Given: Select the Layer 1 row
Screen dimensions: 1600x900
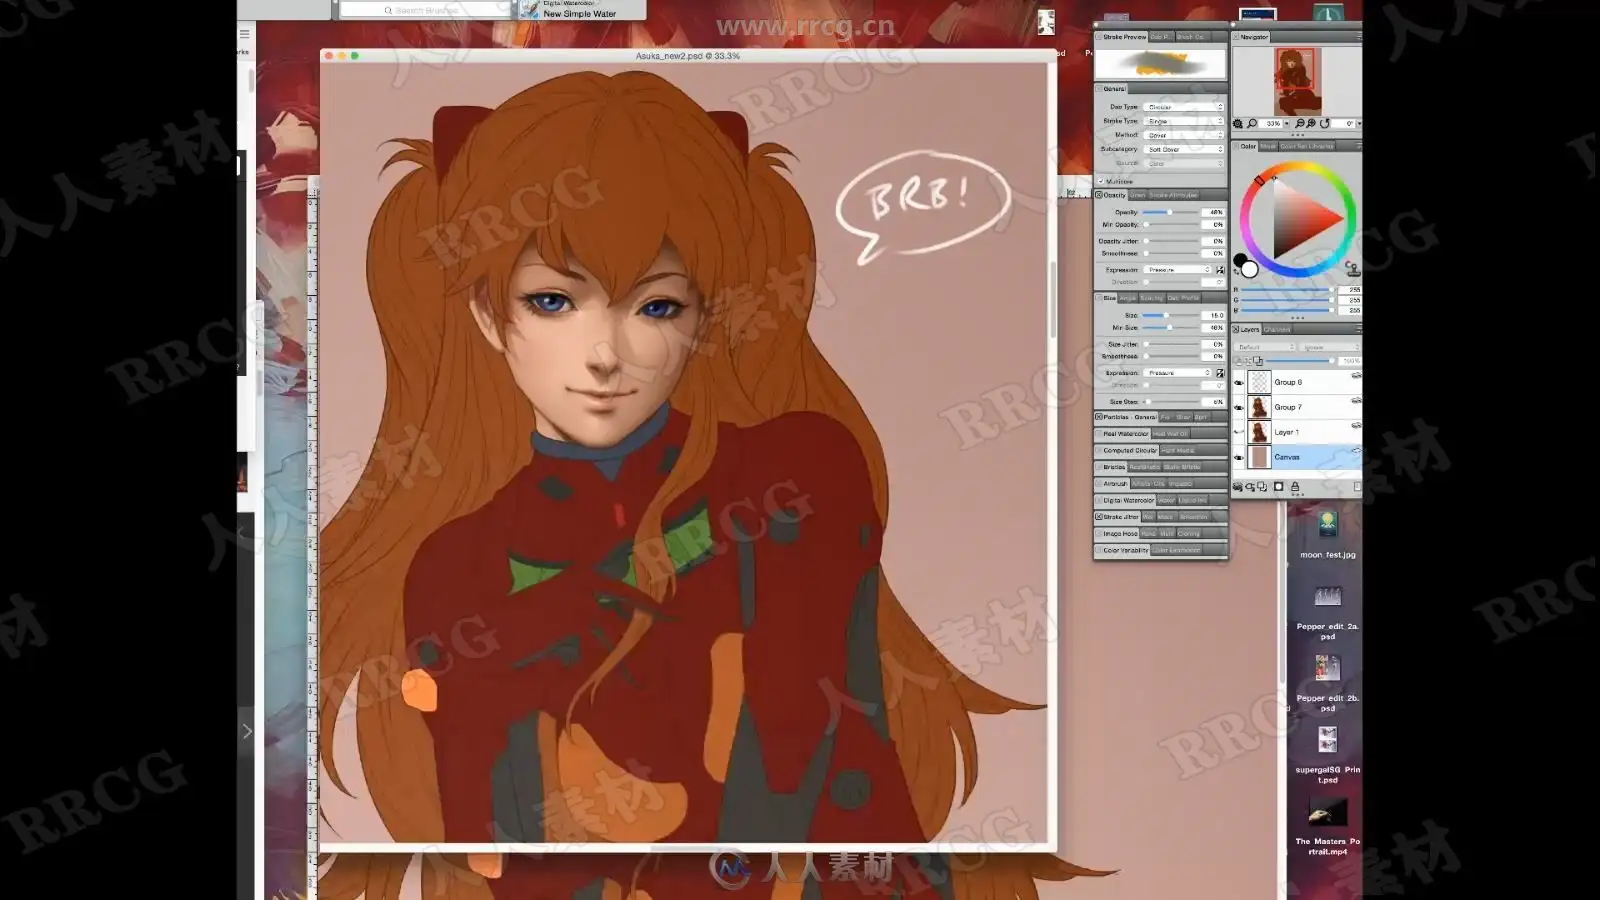Looking at the screenshot, I should [x=1296, y=432].
